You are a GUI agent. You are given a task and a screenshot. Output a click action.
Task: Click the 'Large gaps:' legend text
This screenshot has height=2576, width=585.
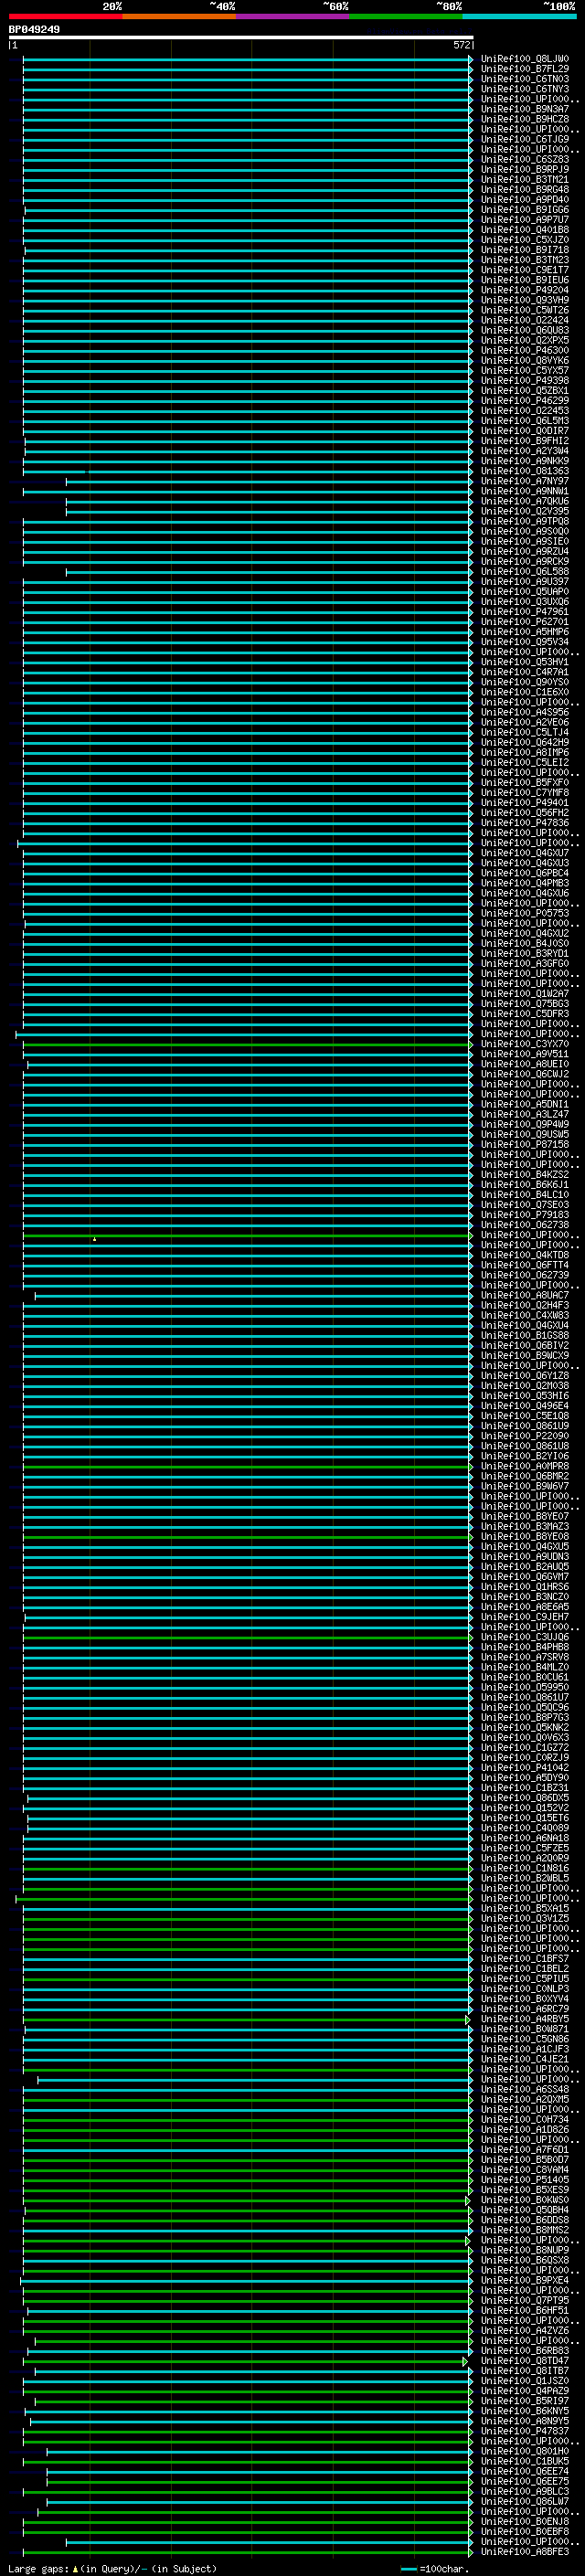[x=39, y=2569]
